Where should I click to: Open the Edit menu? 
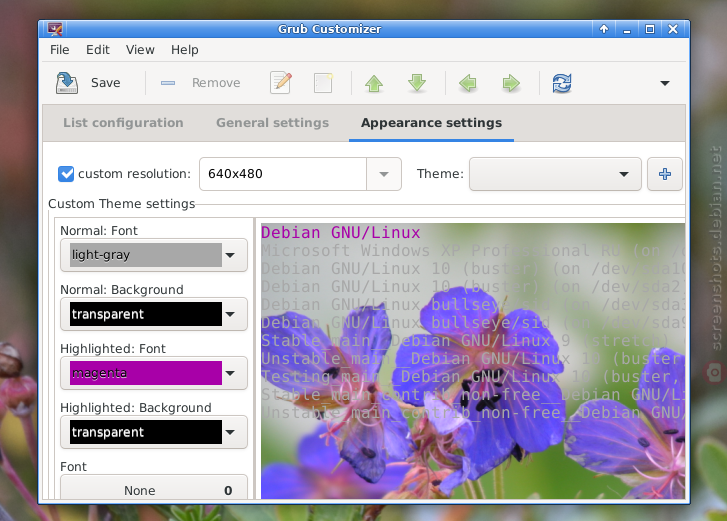(x=98, y=50)
